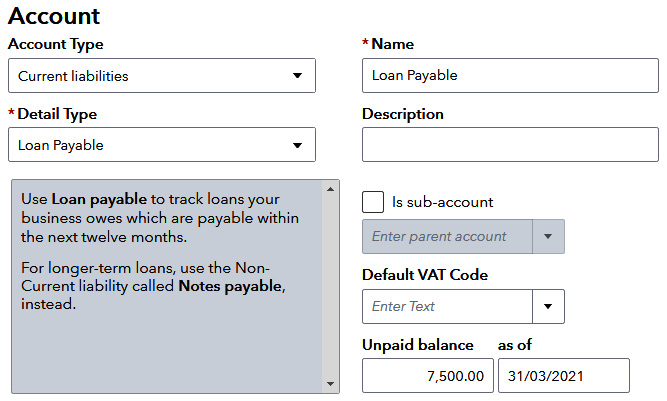667x401 pixels.
Task: Click the Account heading
Action: tap(54, 16)
